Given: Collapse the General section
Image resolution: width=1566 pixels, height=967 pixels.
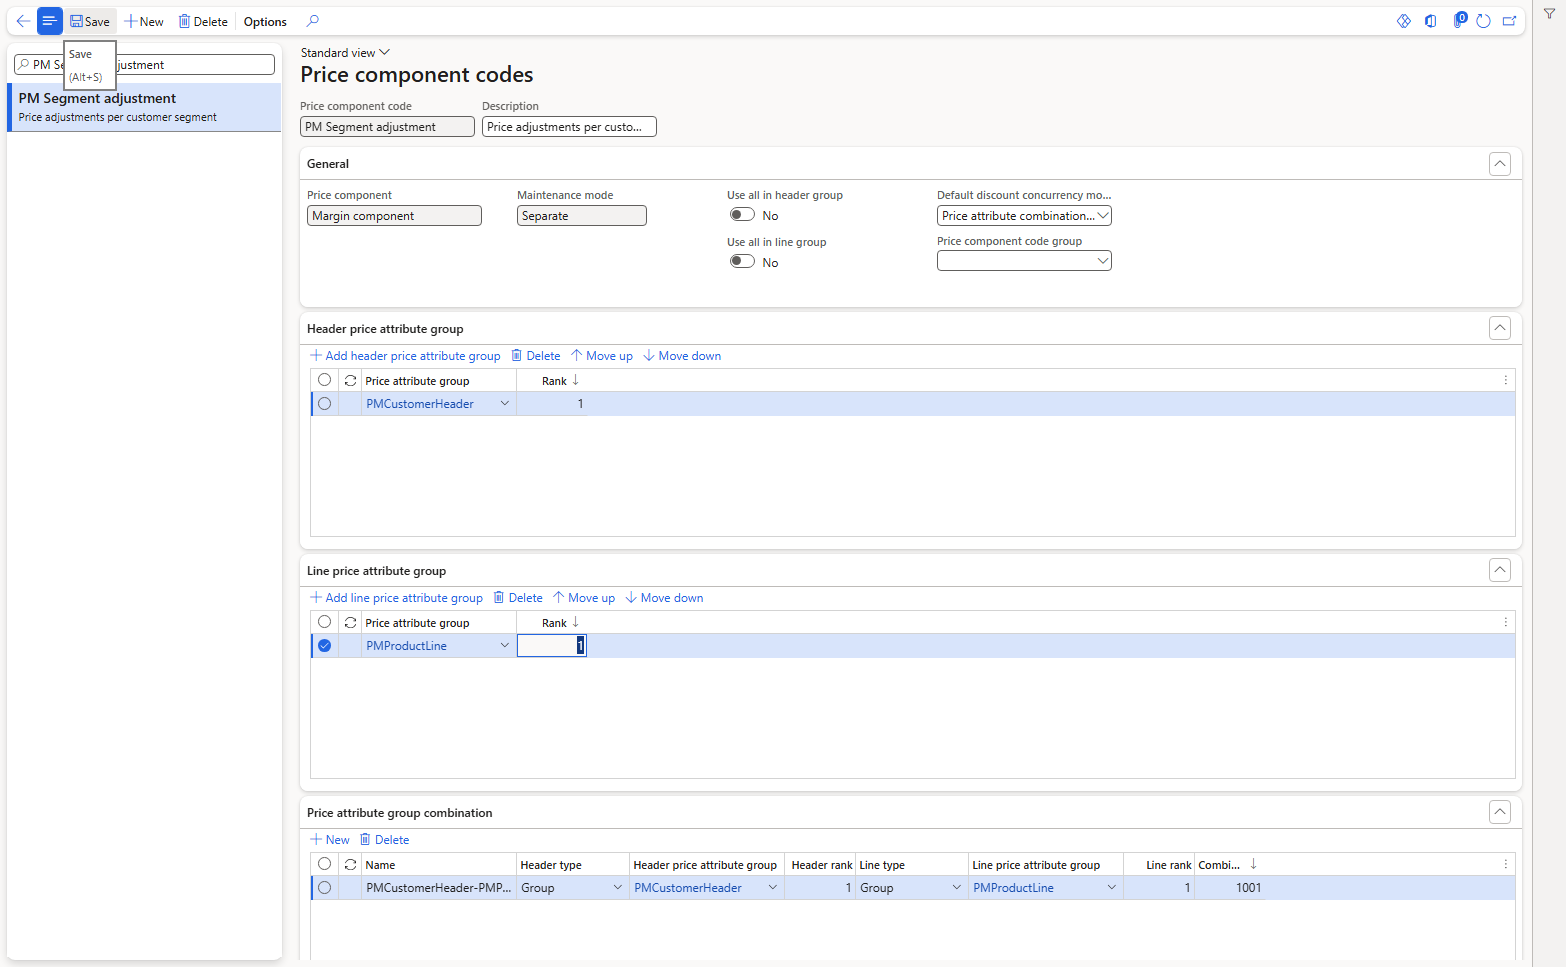Looking at the screenshot, I should [1500, 164].
